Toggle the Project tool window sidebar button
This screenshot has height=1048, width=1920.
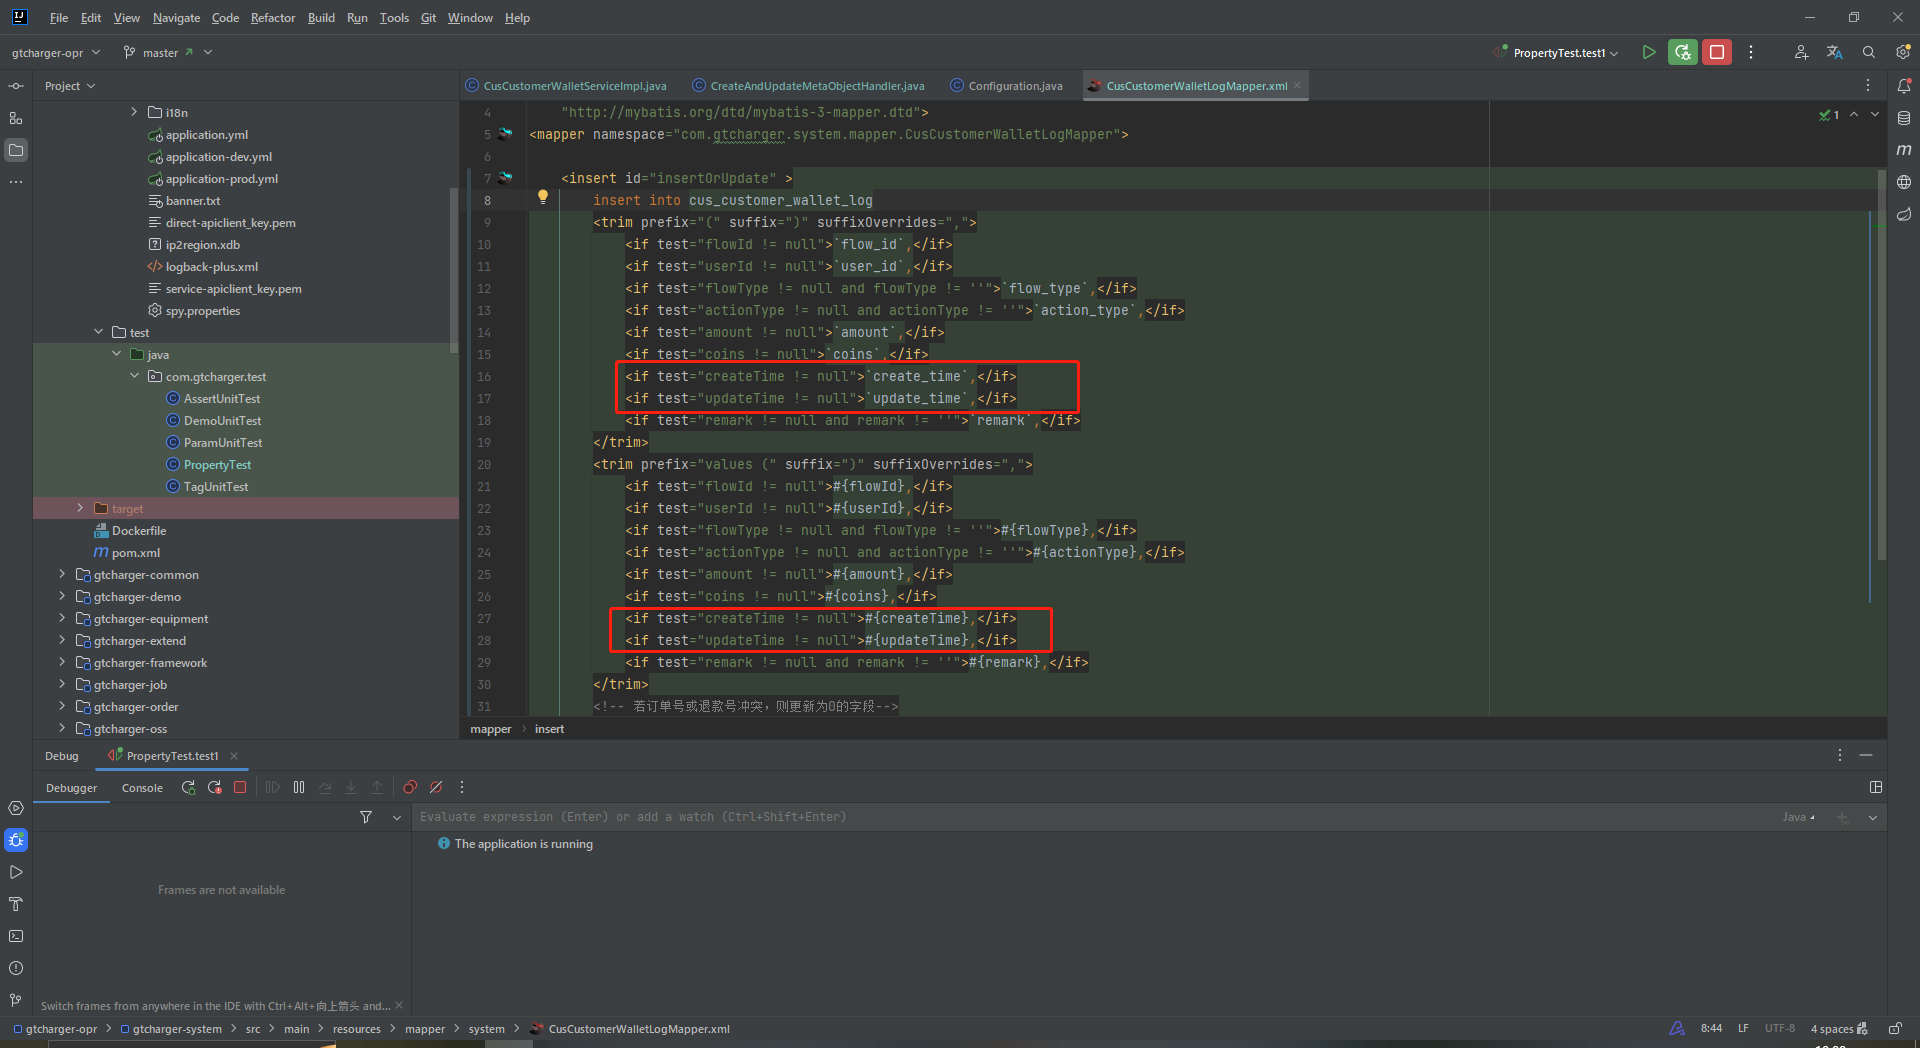pyautogui.click(x=16, y=150)
